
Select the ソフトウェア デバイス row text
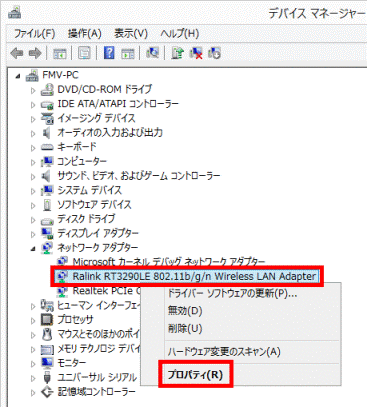(x=94, y=205)
